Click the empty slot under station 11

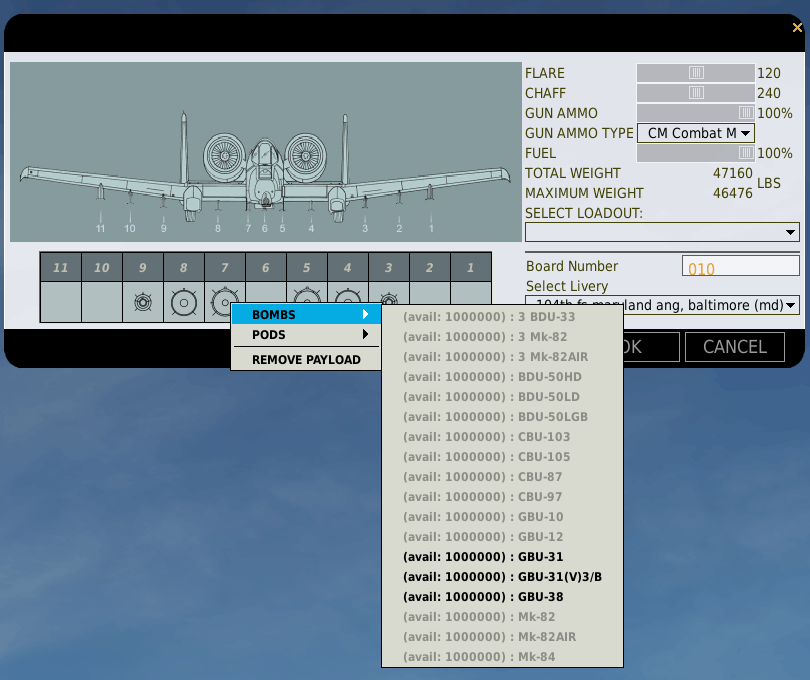[x=61, y=301]
